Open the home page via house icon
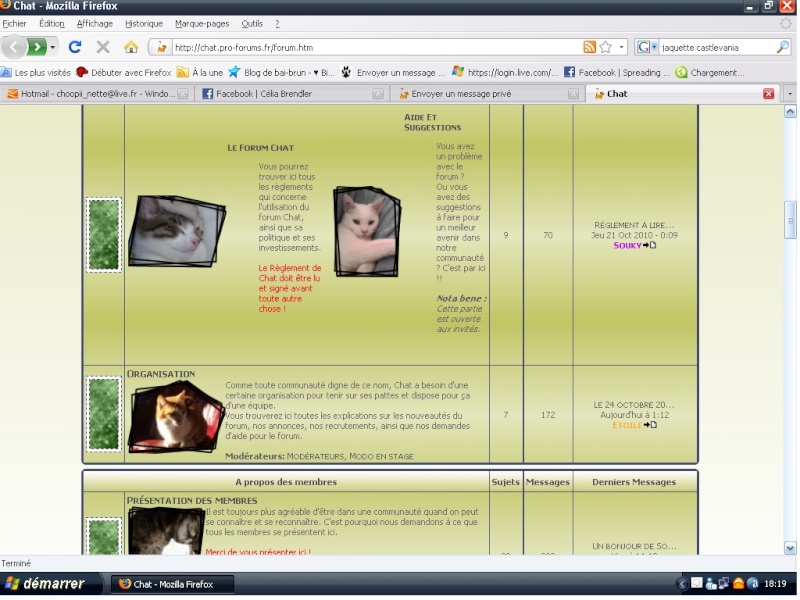Image resolution: width=800 pixels, height=600 pixels. coord(131,47)
